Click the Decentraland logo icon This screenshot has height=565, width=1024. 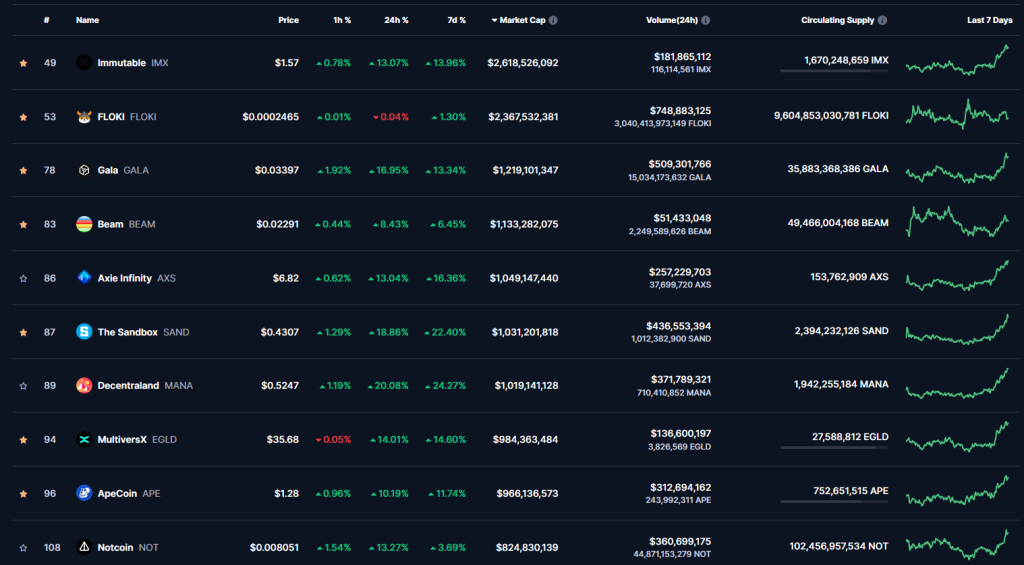[x=84, y=385]
